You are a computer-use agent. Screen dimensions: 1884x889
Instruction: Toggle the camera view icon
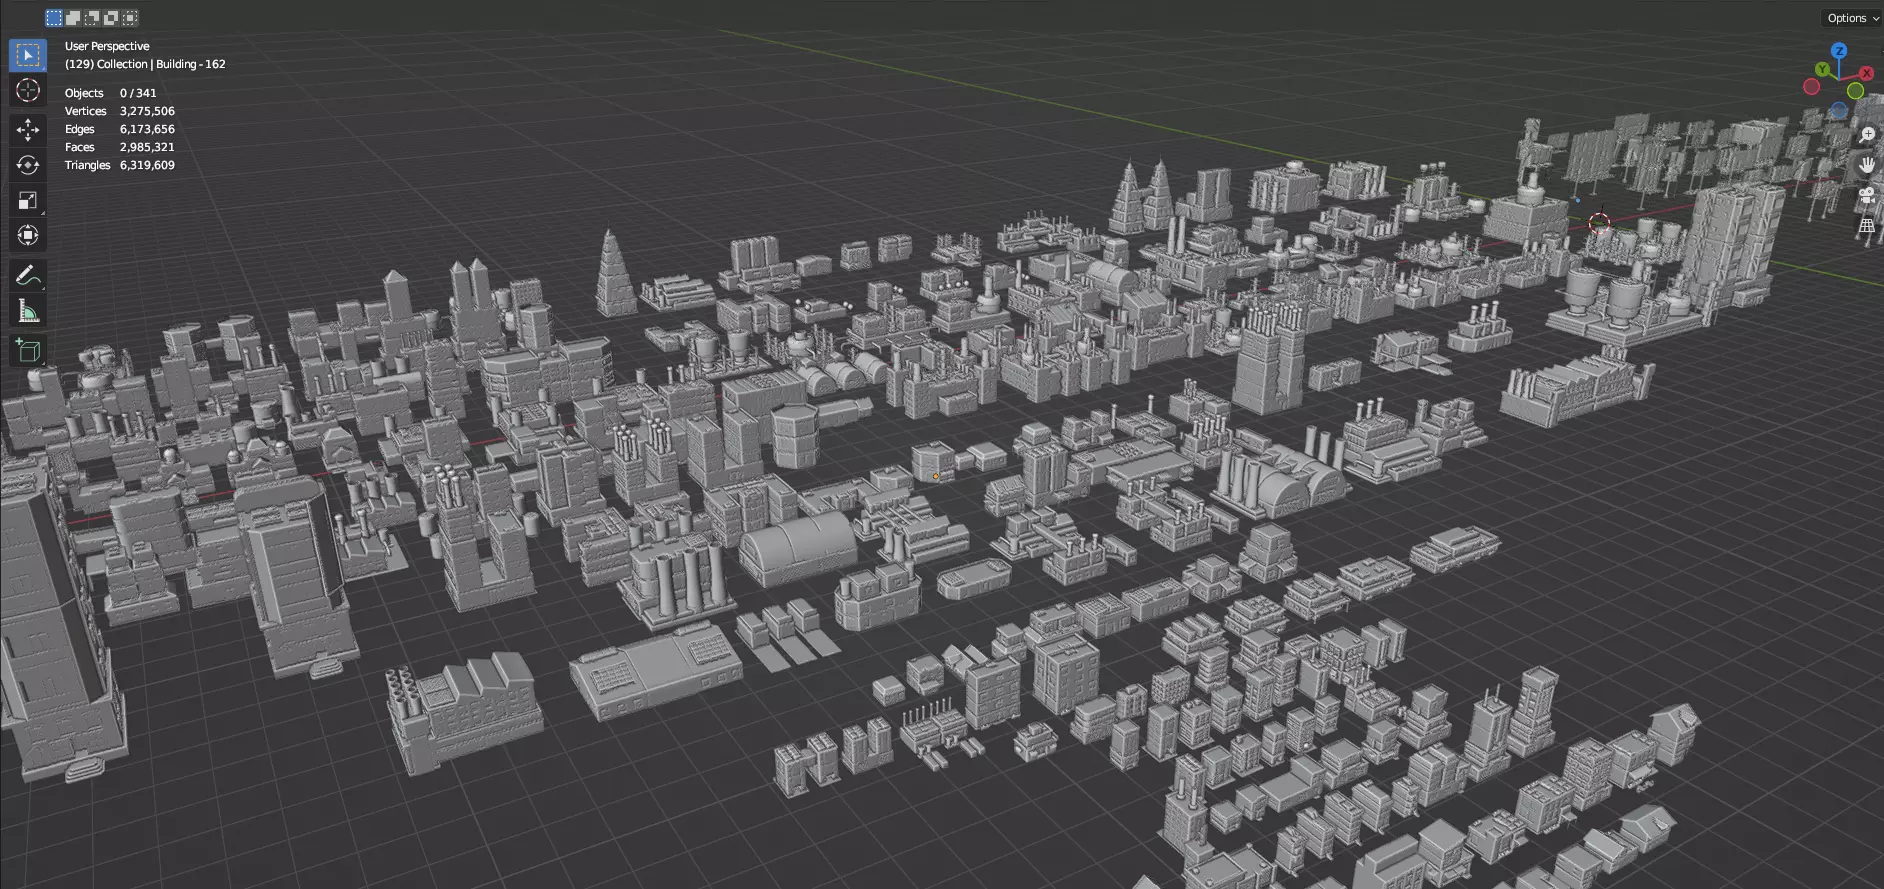pyautogui.click(x=1867, y=196)
